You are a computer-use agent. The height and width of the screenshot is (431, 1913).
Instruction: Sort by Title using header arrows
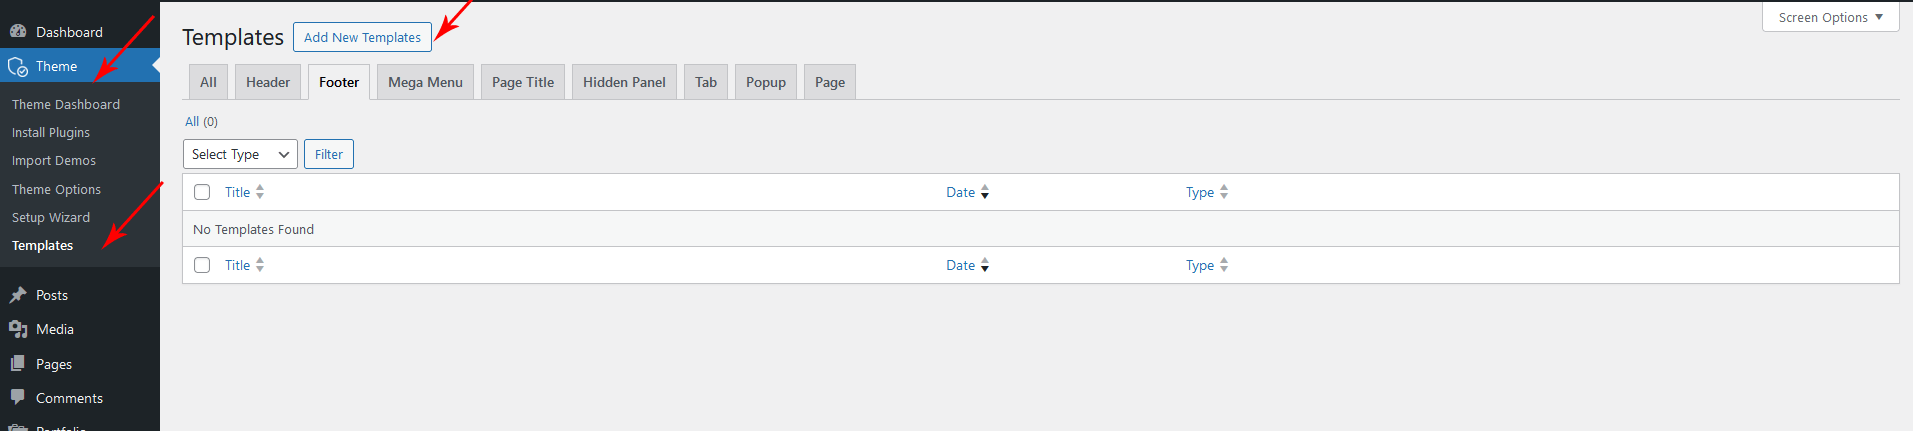coord(260,192)
